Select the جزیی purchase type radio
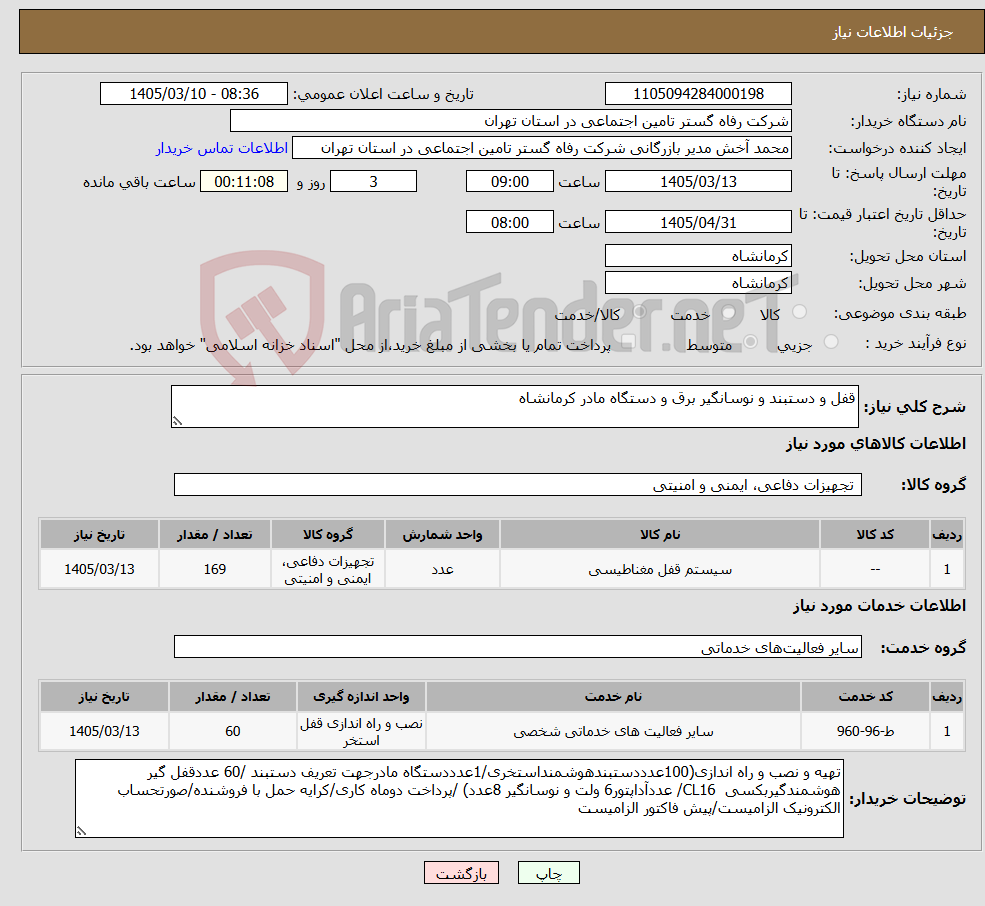 coord(830,342)
